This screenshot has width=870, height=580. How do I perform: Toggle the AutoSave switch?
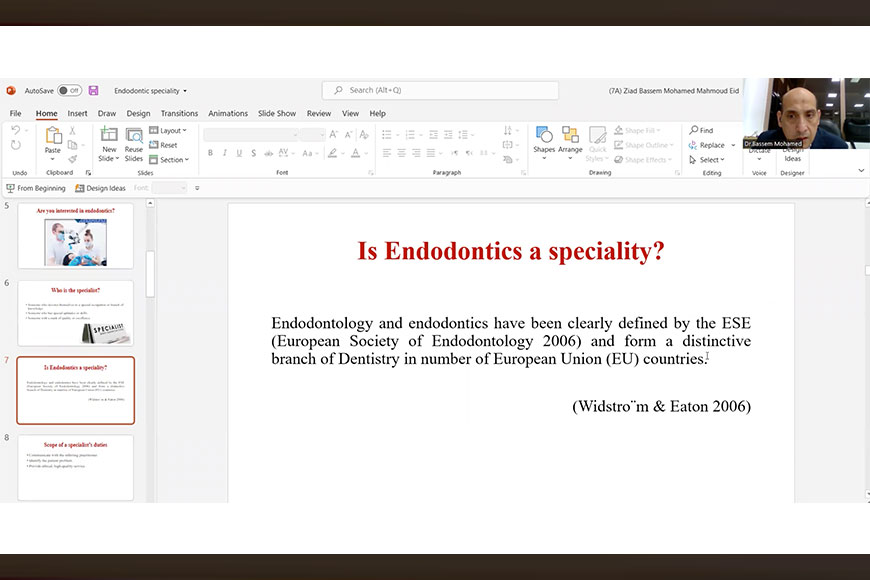click(69, 90)
